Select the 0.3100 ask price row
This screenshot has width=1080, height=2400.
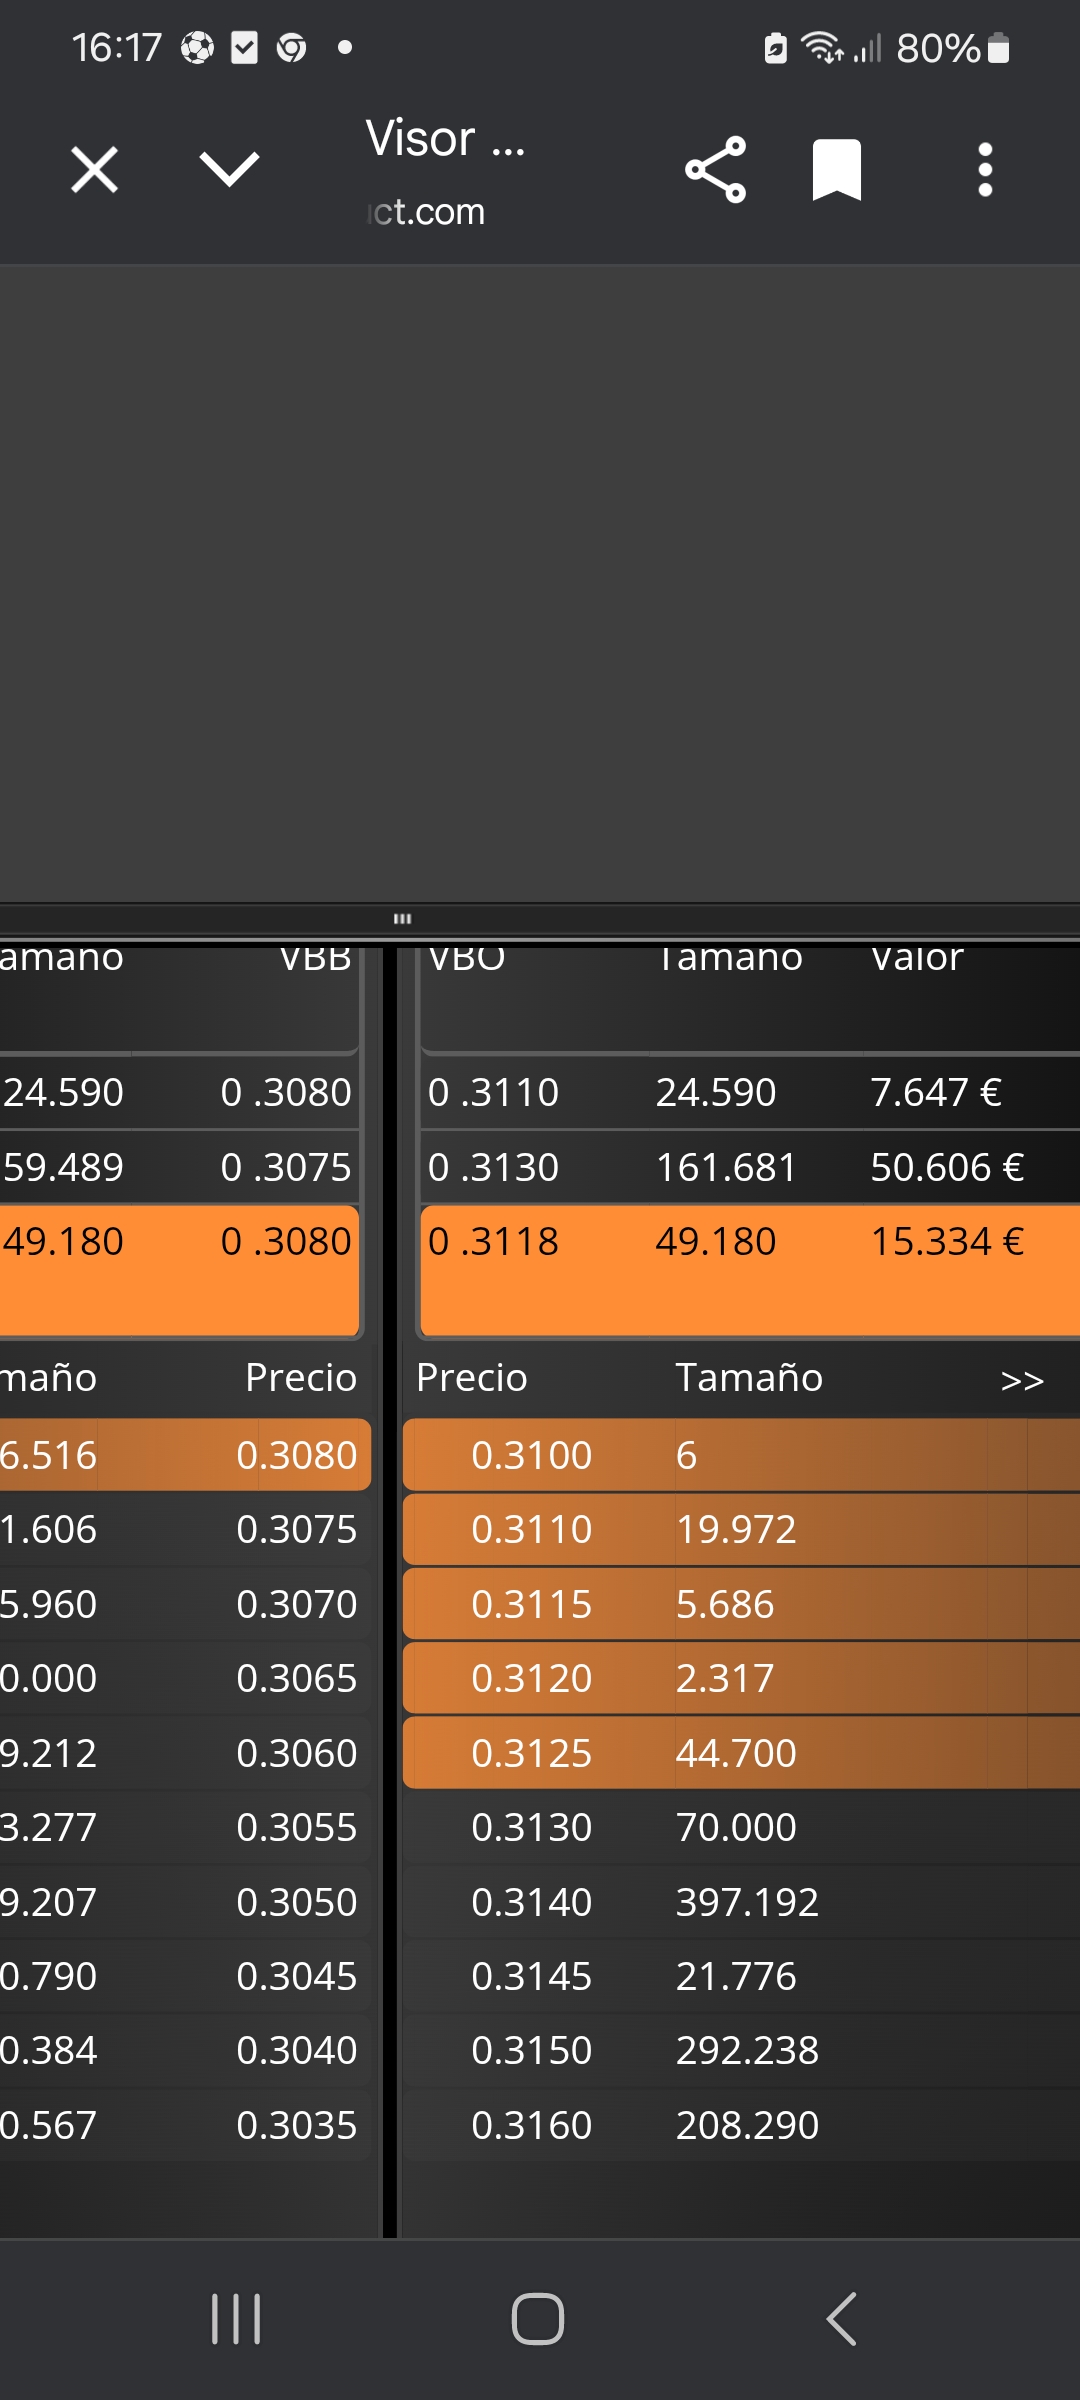[741, 1455]
